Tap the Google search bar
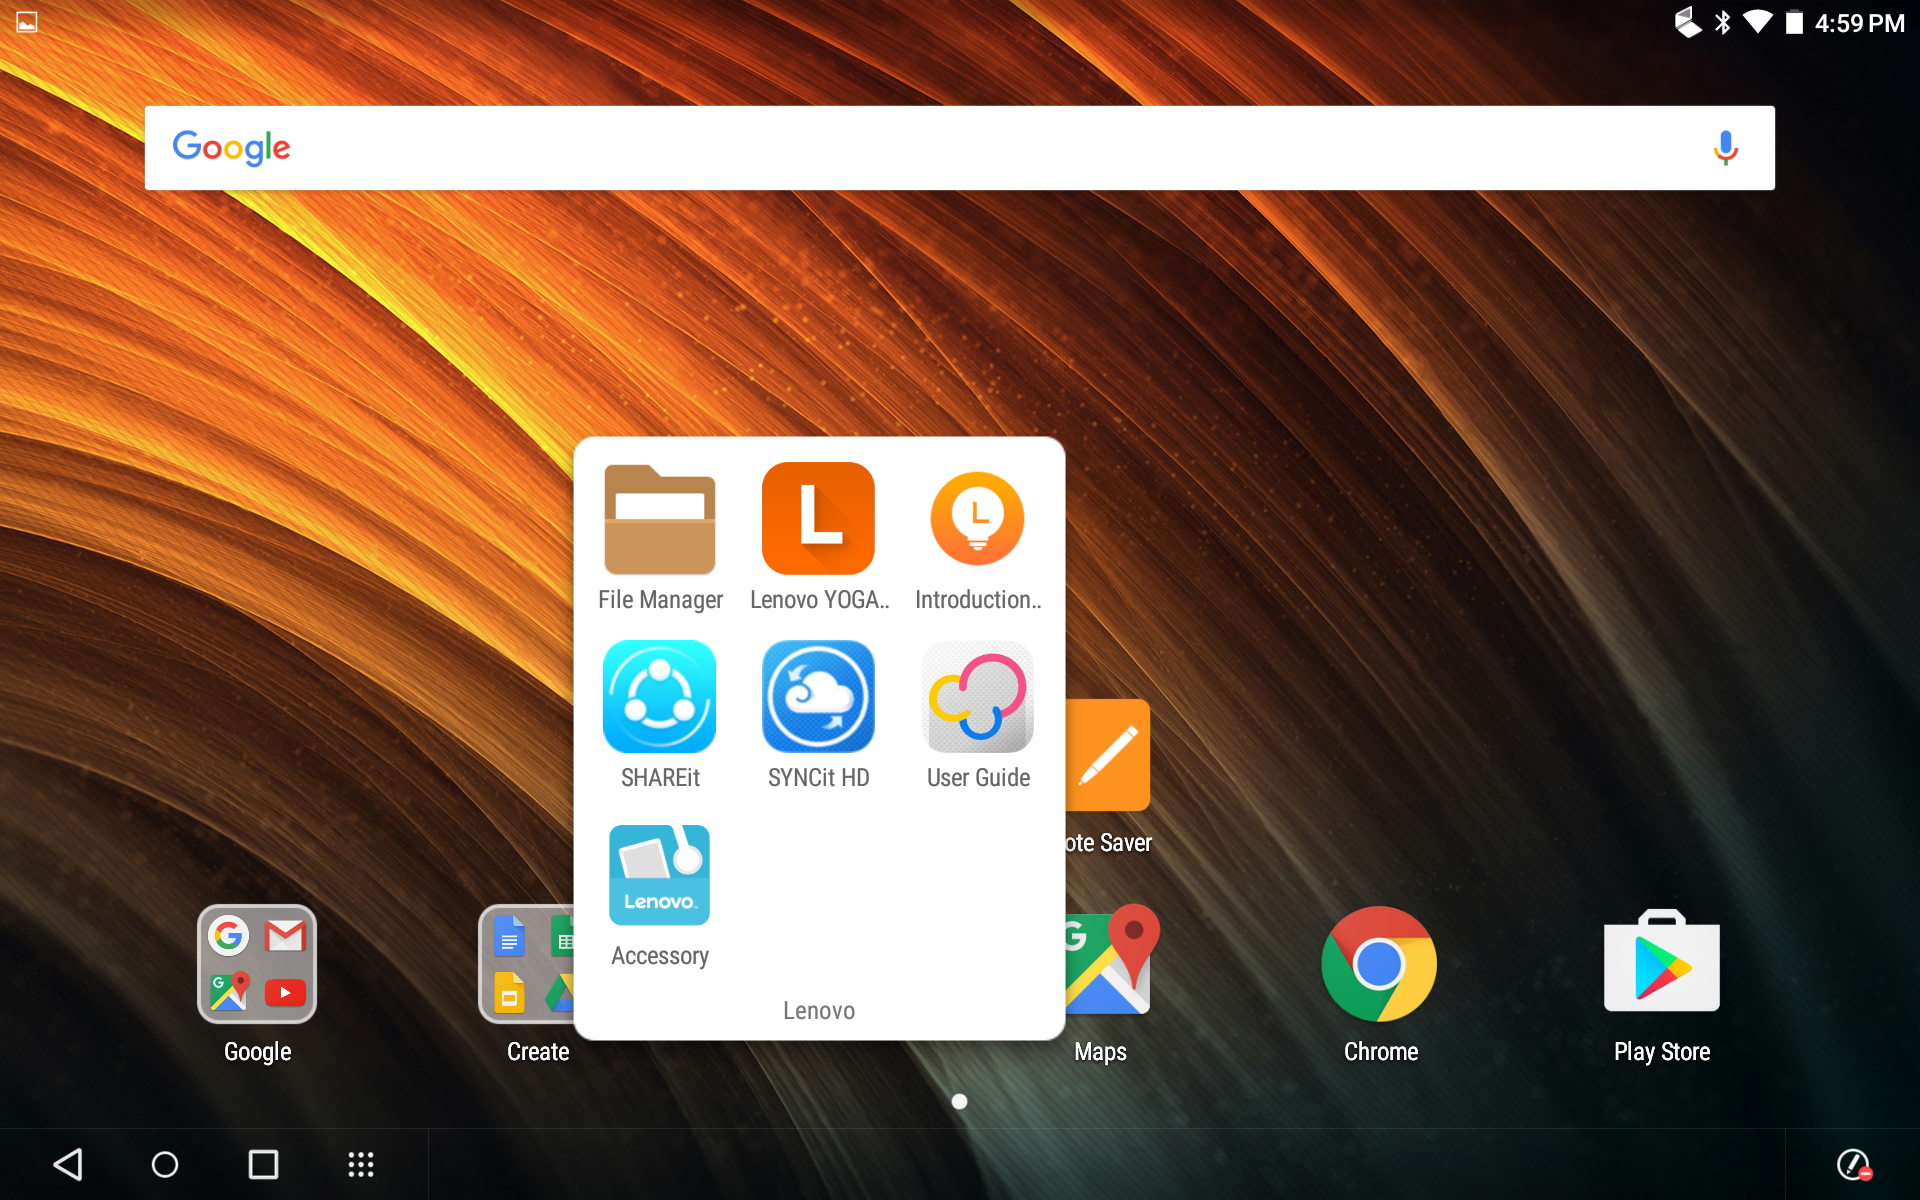Screen dimensions: 1920x1200 coord(960,148)
